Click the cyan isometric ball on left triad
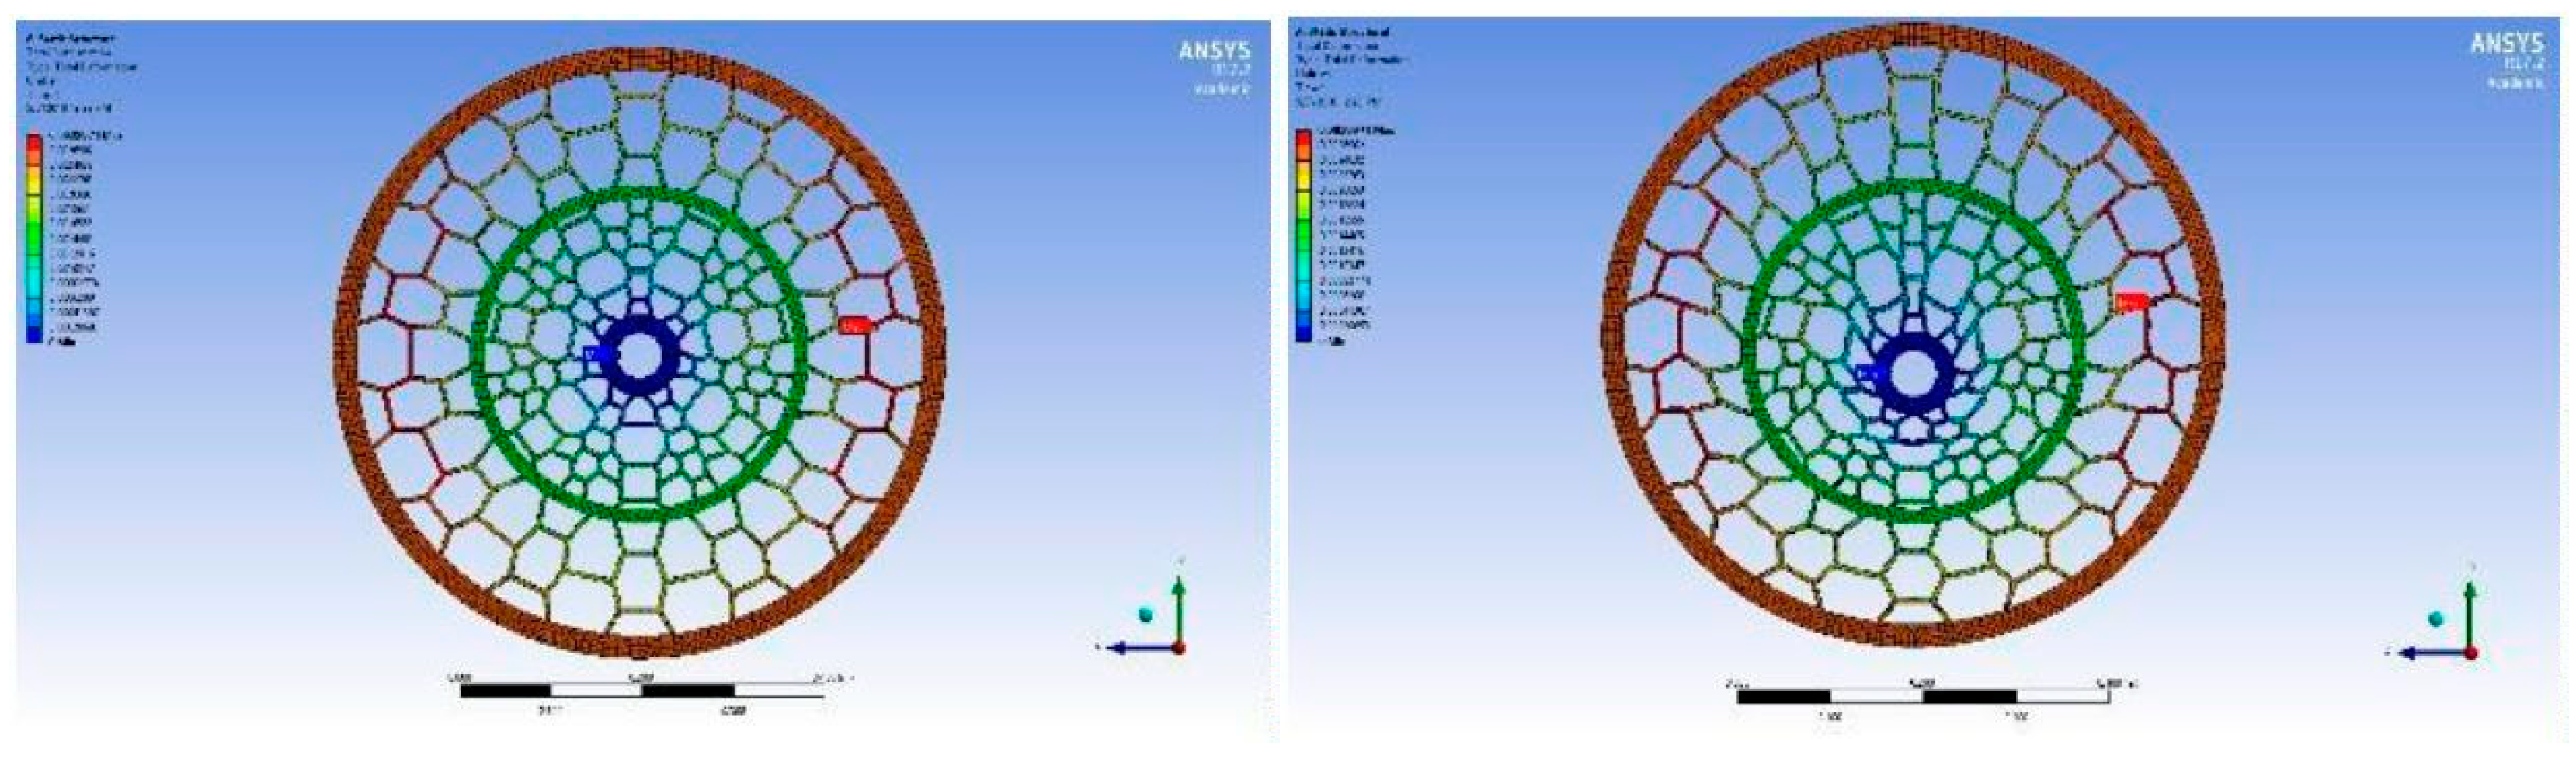 click(1146, 613)
